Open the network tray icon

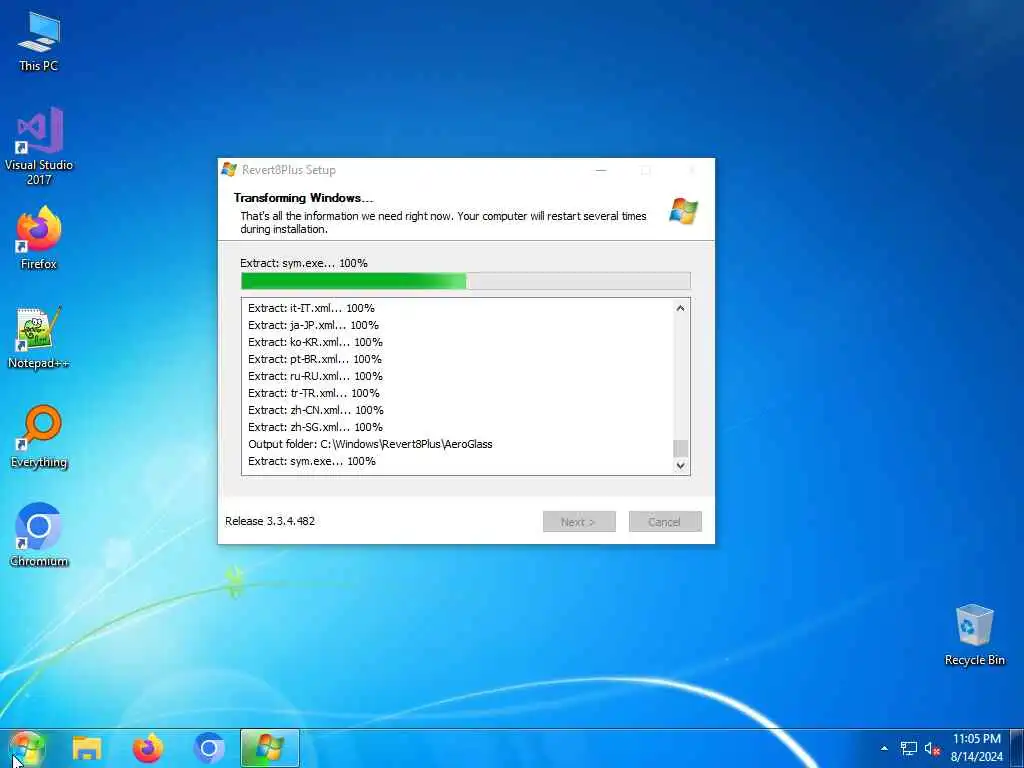(908, 748)
